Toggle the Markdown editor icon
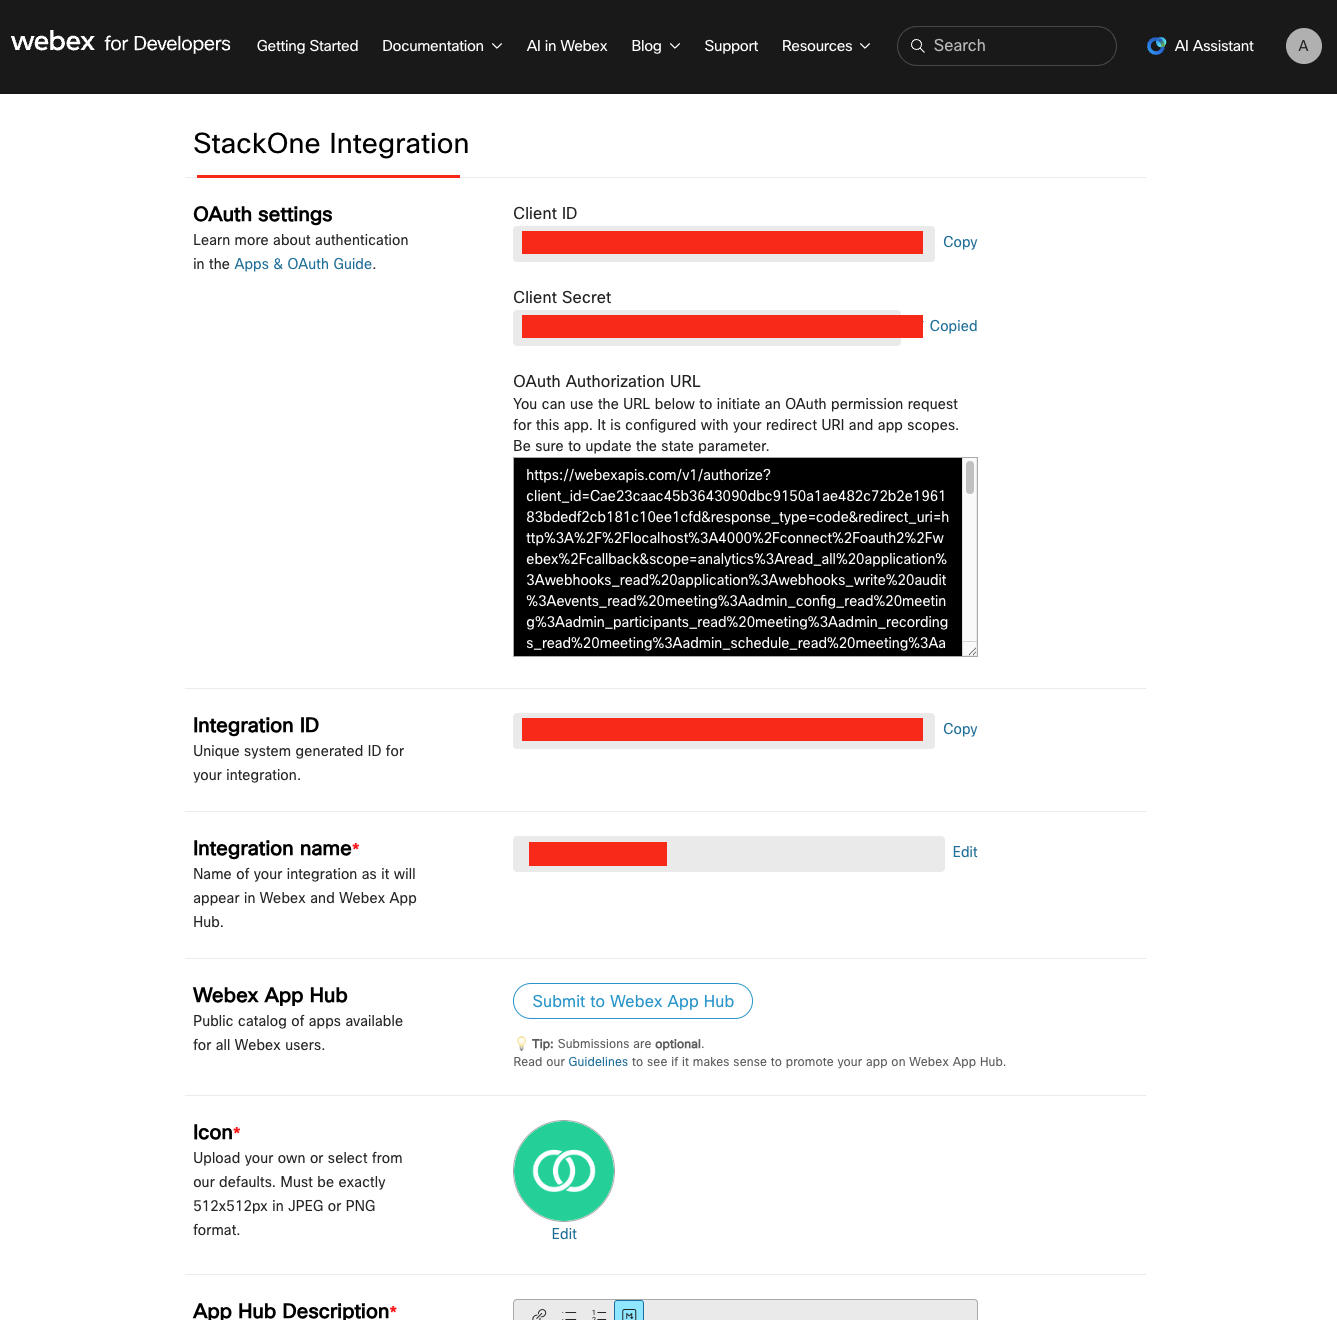 tap(629, 1311)
